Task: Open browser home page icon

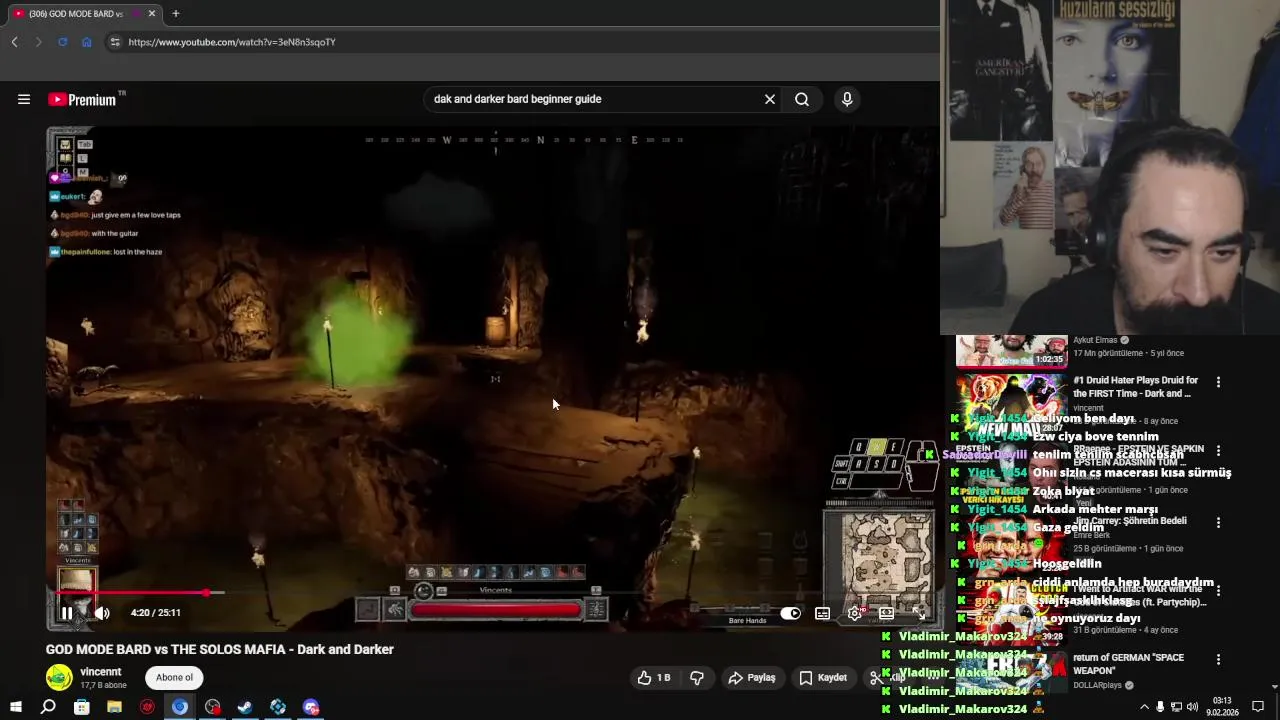Action: 86,42
